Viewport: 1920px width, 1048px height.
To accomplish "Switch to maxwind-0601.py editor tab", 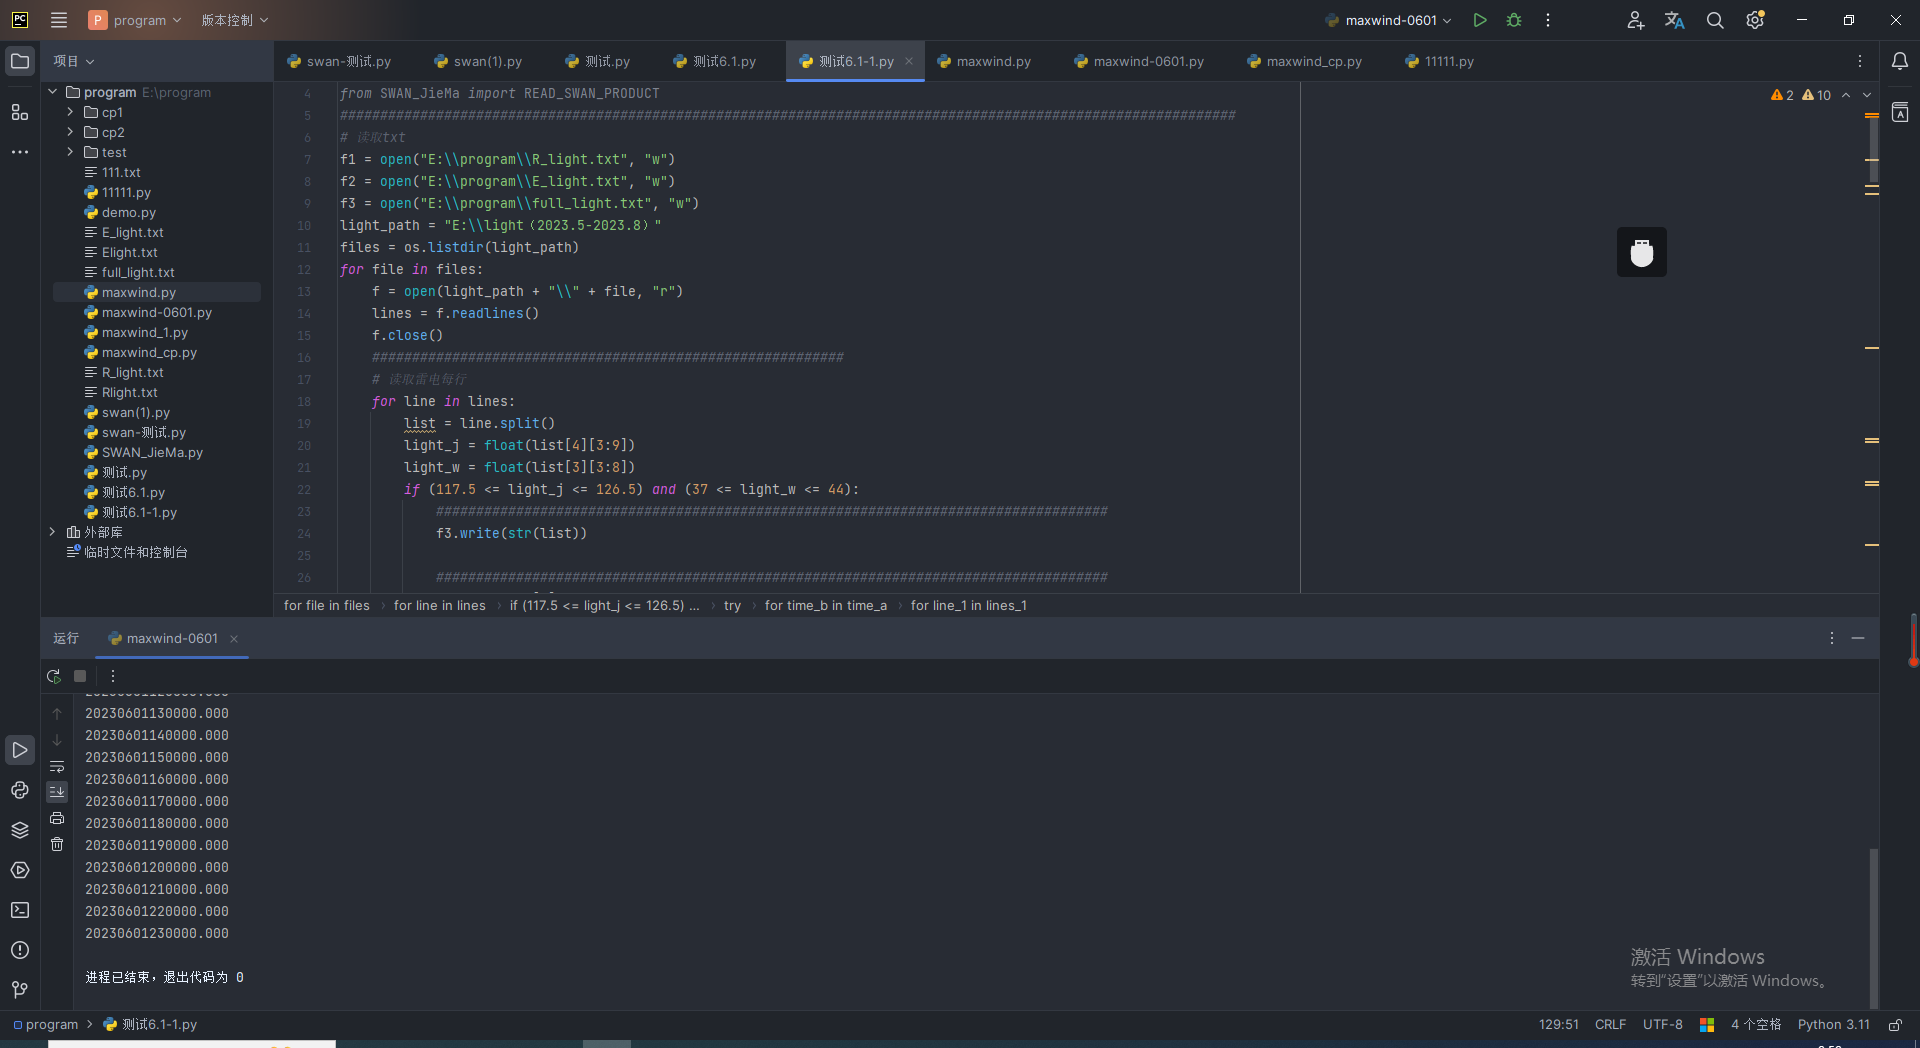I will pyautogui.click(x=1139, y=61).
